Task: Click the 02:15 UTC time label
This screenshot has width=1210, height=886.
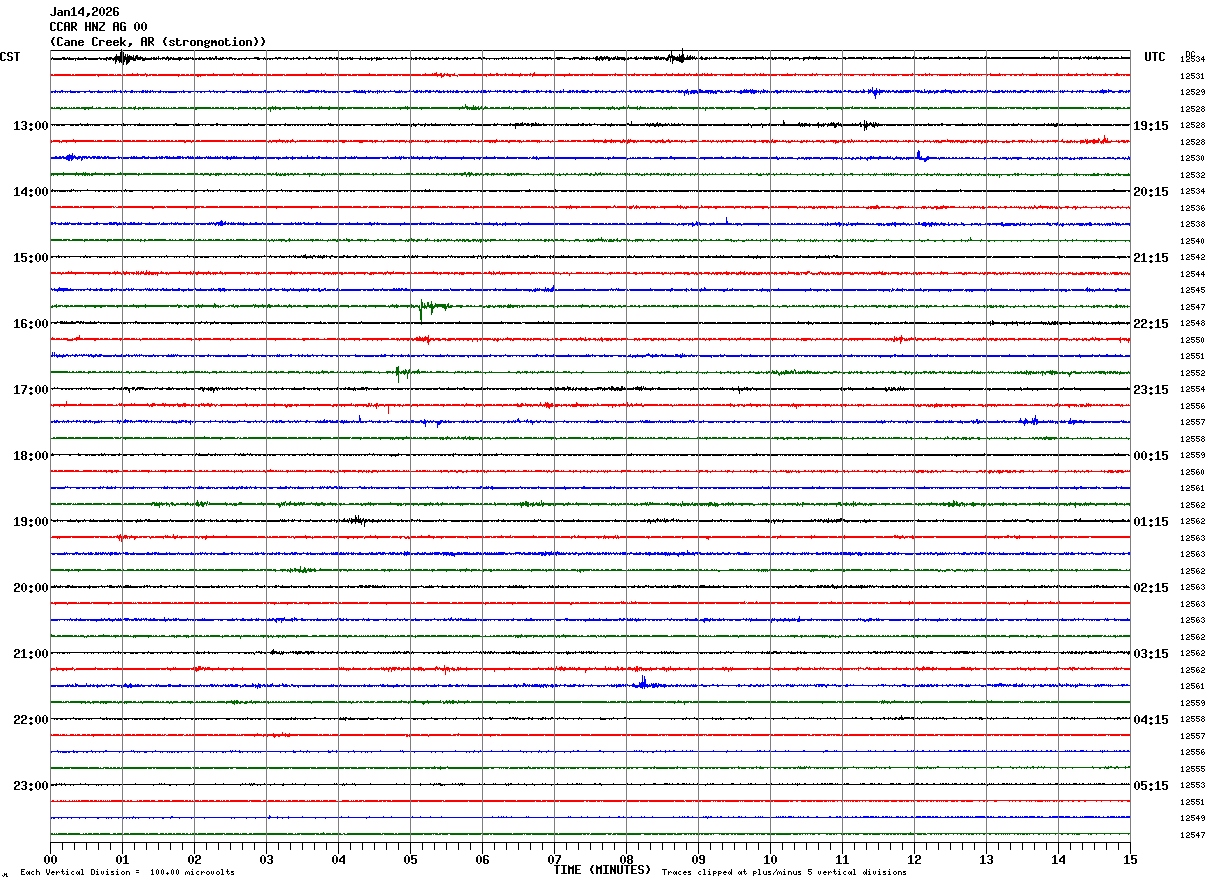Action: (x=1151, y=588)
